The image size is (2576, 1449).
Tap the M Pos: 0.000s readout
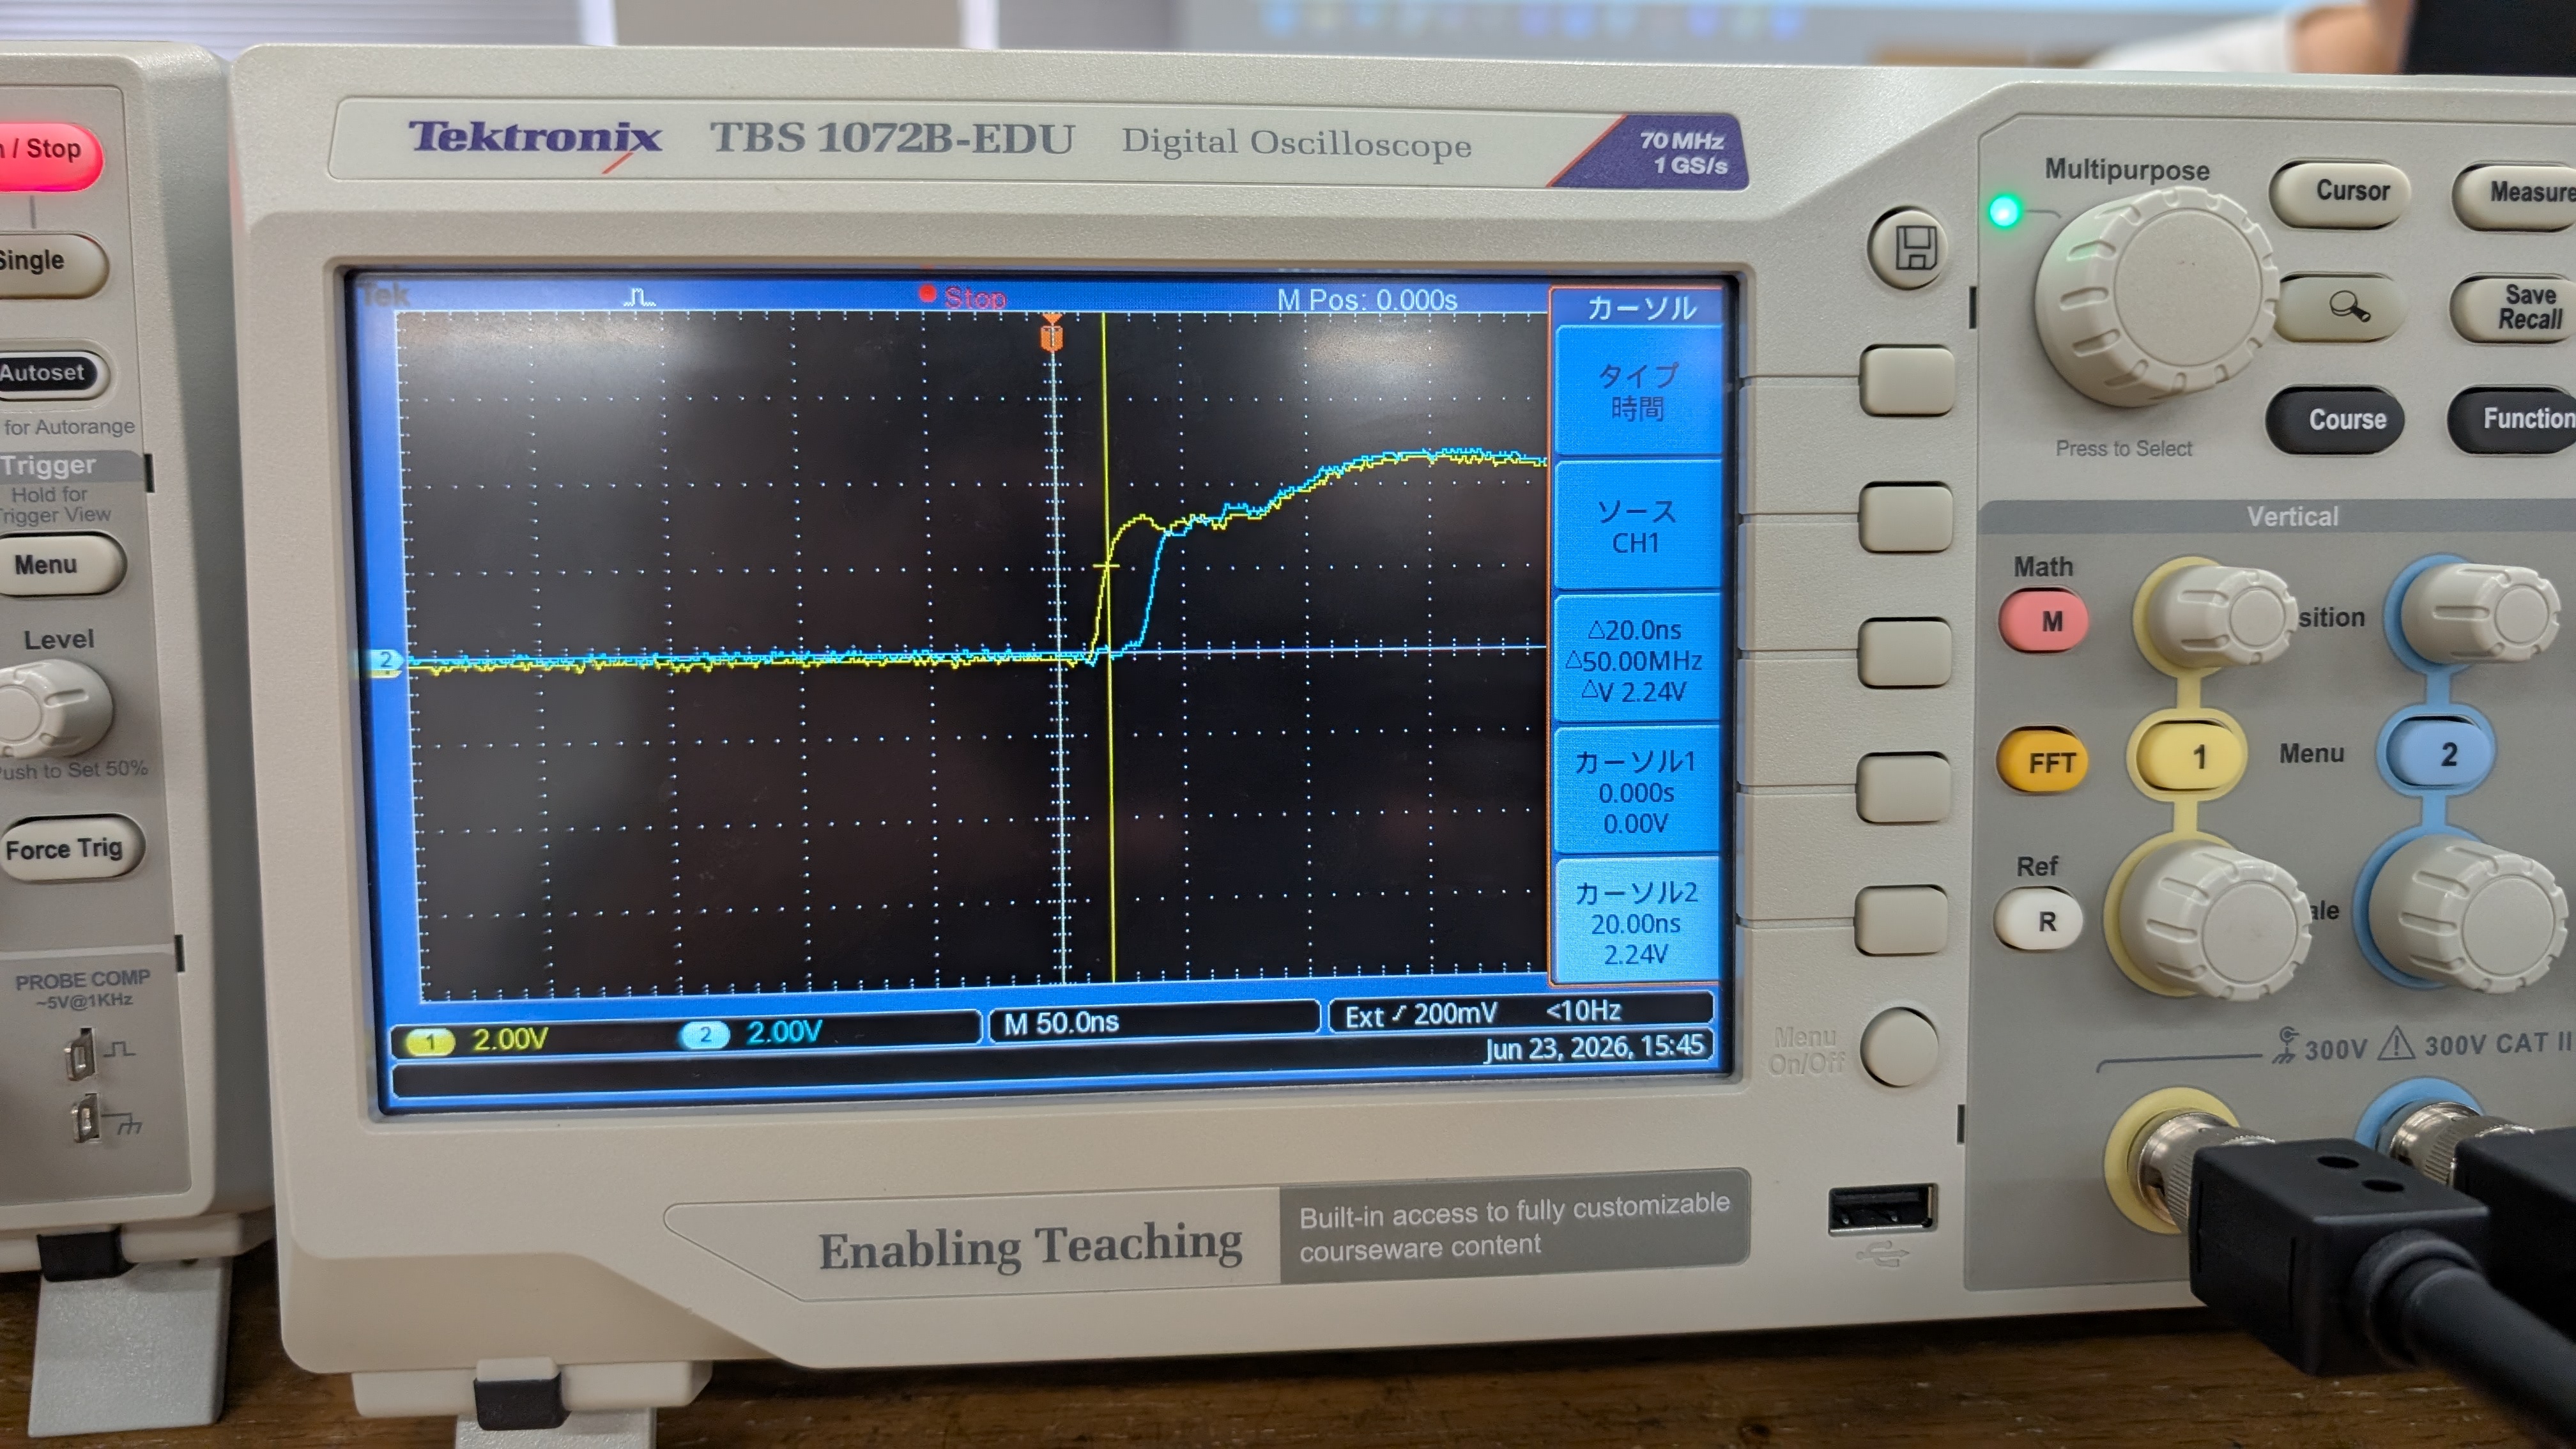[1367, 300]
